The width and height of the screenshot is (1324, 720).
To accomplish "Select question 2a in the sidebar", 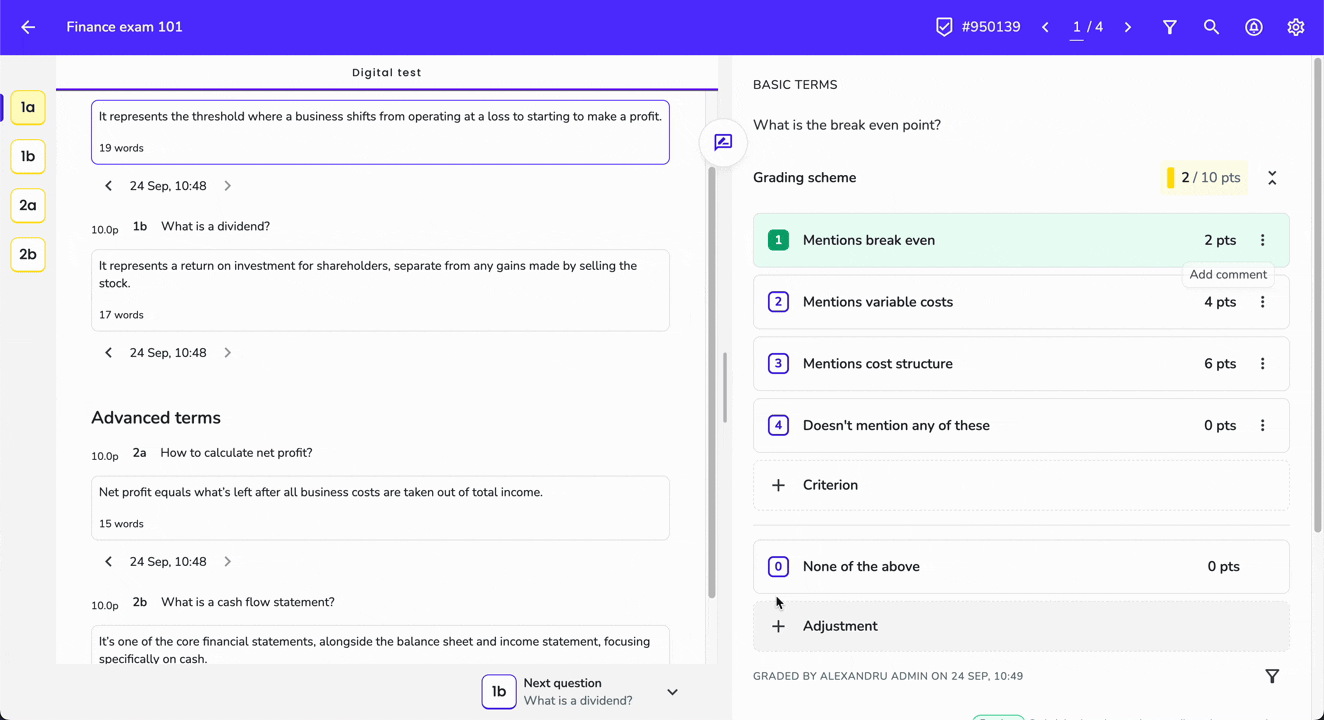I will 28,205.
